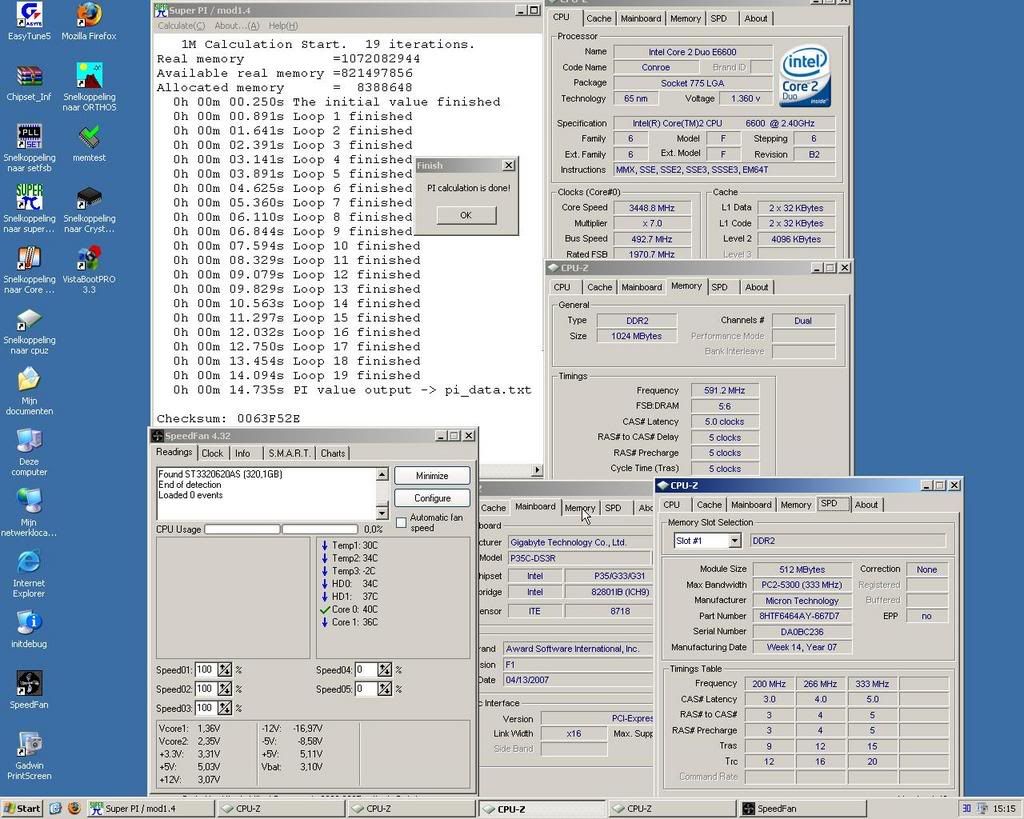The width and height of the screenshot is (1024, 819).
Task: Adjust the Speed03 spinner in SpeedFan
Action: (x=225, y=708)
